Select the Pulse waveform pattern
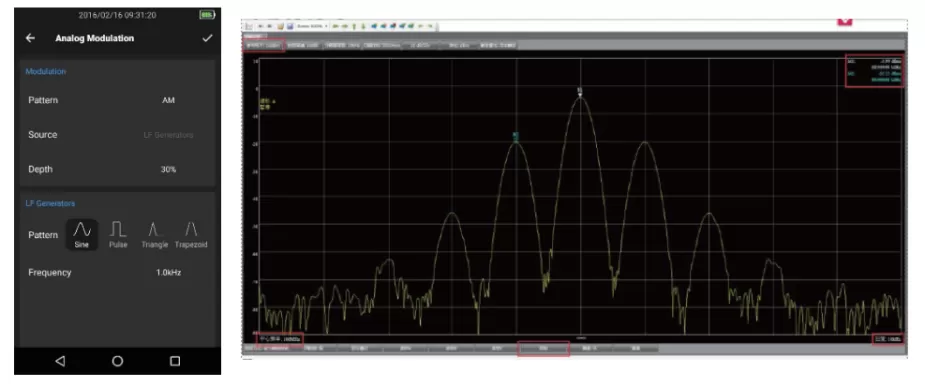Image resolution: width=925 pixels, height=387 pixels. pos(118,234)
